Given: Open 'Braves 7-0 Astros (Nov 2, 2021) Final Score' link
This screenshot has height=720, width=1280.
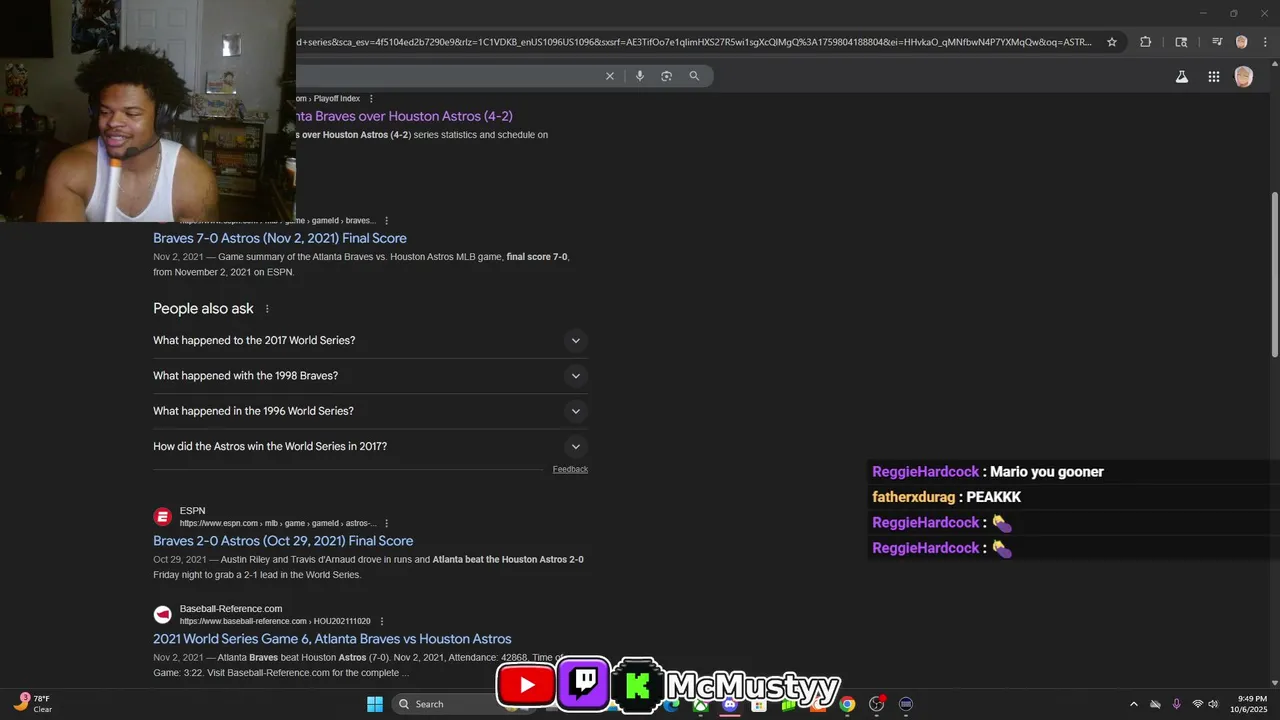Looking at the screenshot, I should (280, 238).
